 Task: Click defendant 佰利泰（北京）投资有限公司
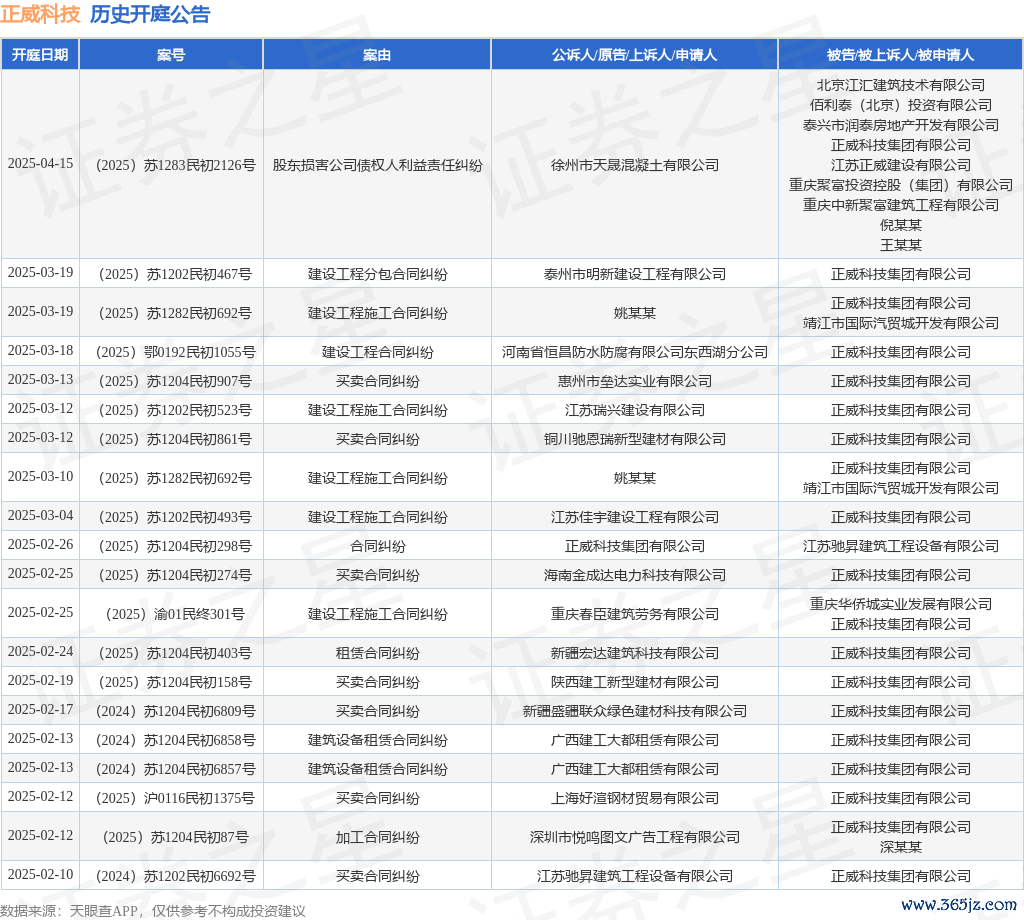(901, 105)
